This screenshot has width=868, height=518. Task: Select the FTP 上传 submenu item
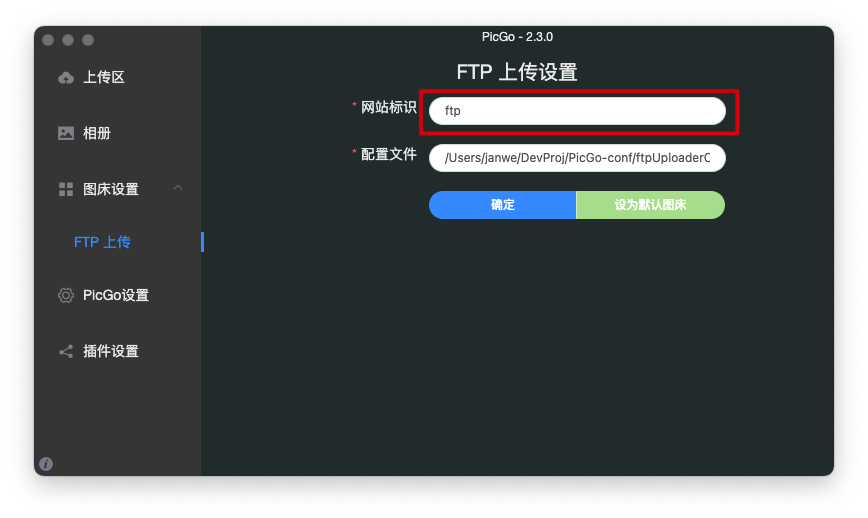pos(102,242)
